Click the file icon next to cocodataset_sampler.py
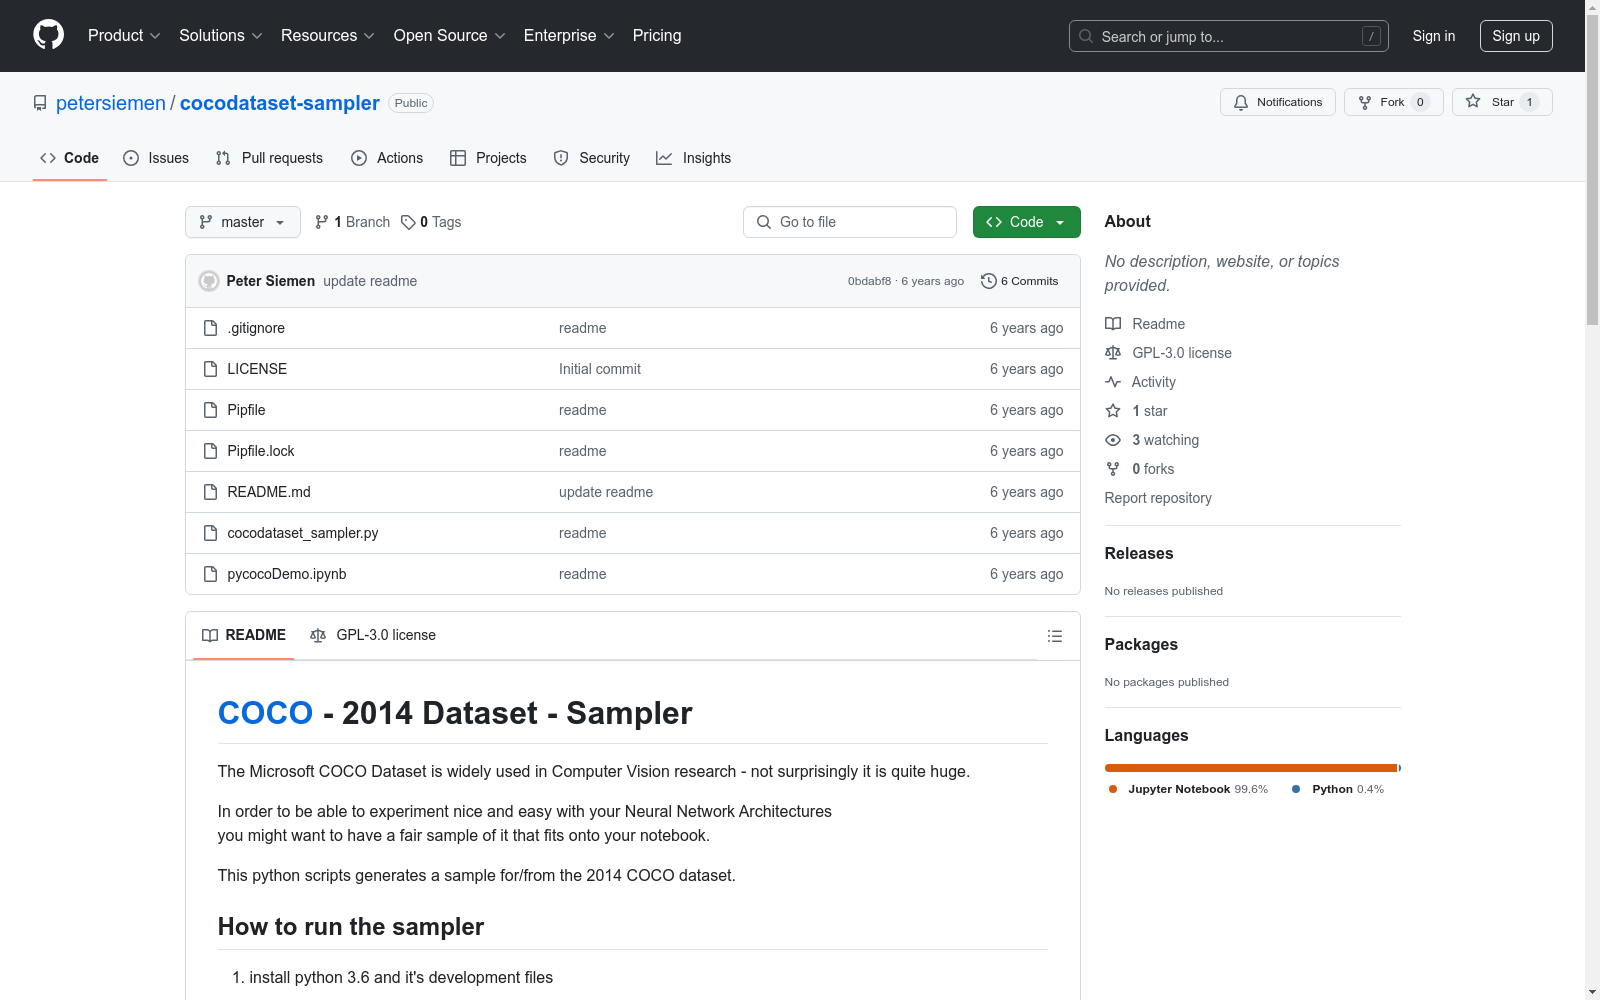1600x1000 pixels. 210,533
